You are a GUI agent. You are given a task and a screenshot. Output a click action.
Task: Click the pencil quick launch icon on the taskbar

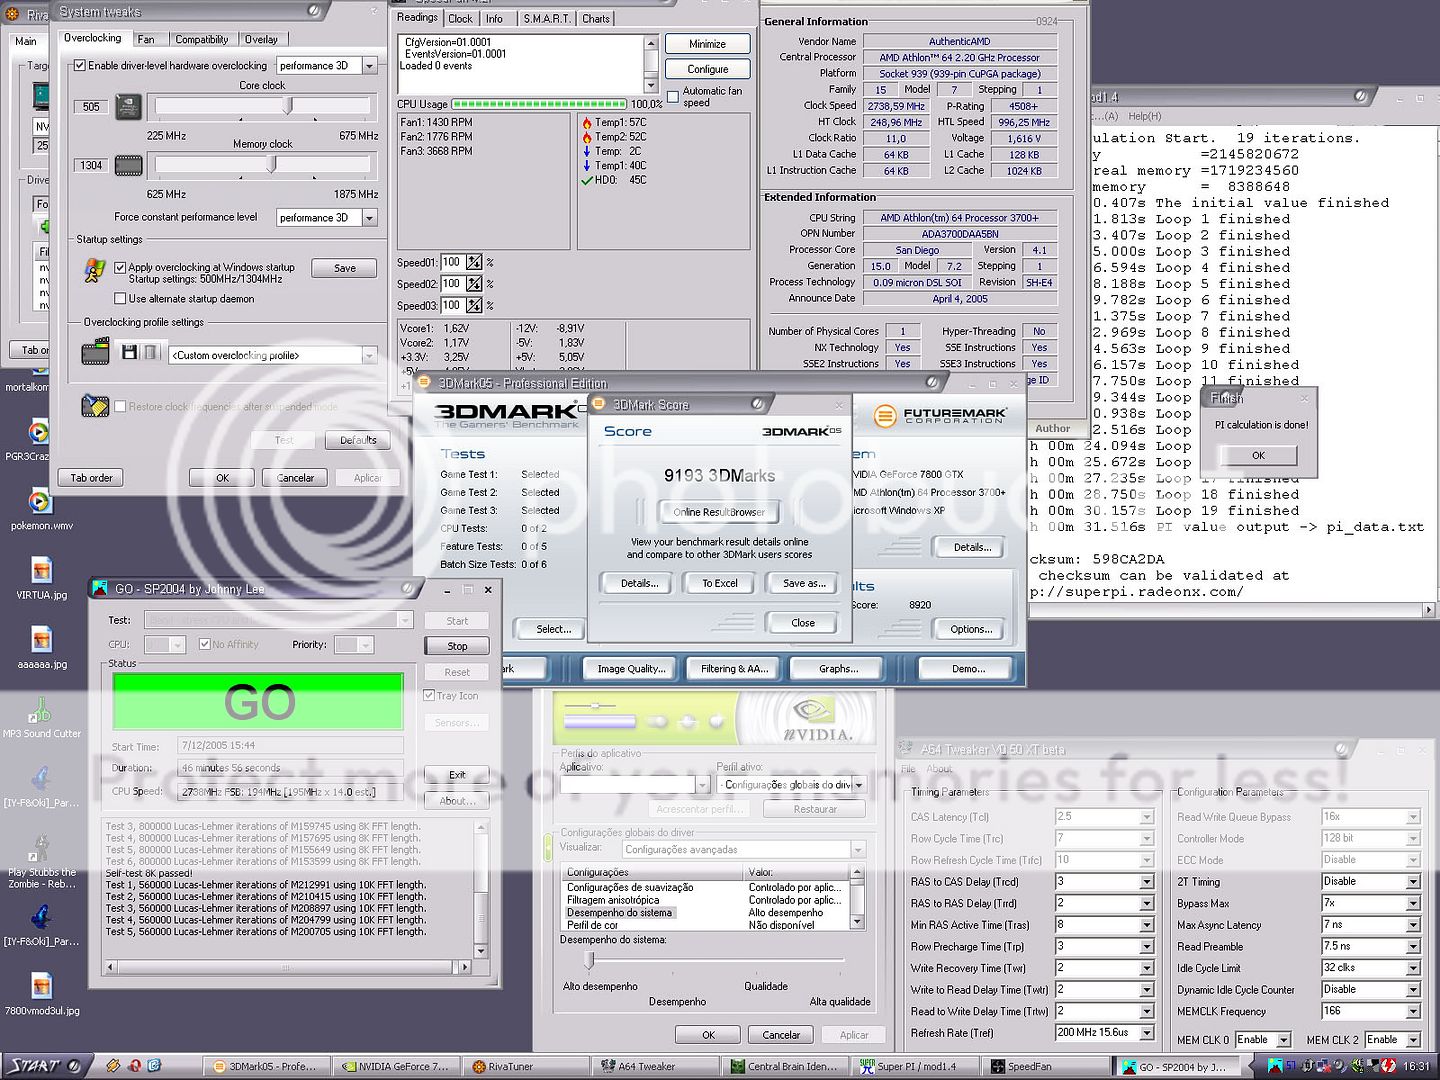114,1066
